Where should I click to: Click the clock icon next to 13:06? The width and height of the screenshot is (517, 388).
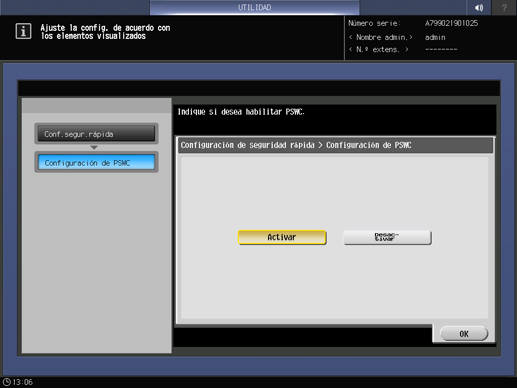[x=7, y=382]
